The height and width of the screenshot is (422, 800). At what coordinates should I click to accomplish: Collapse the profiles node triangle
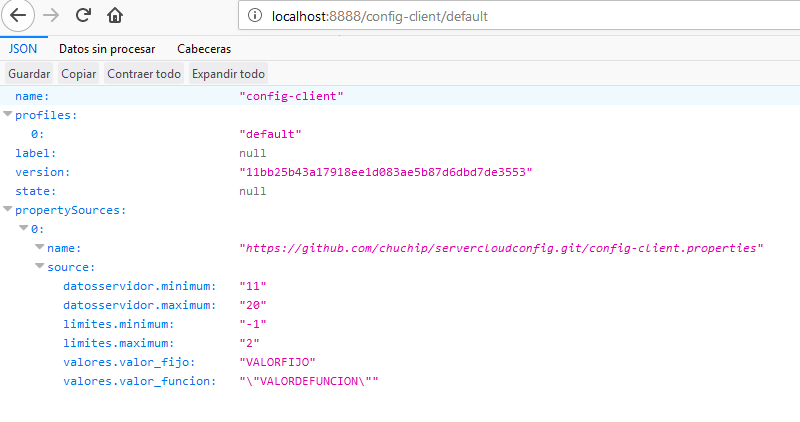[8, 115]
